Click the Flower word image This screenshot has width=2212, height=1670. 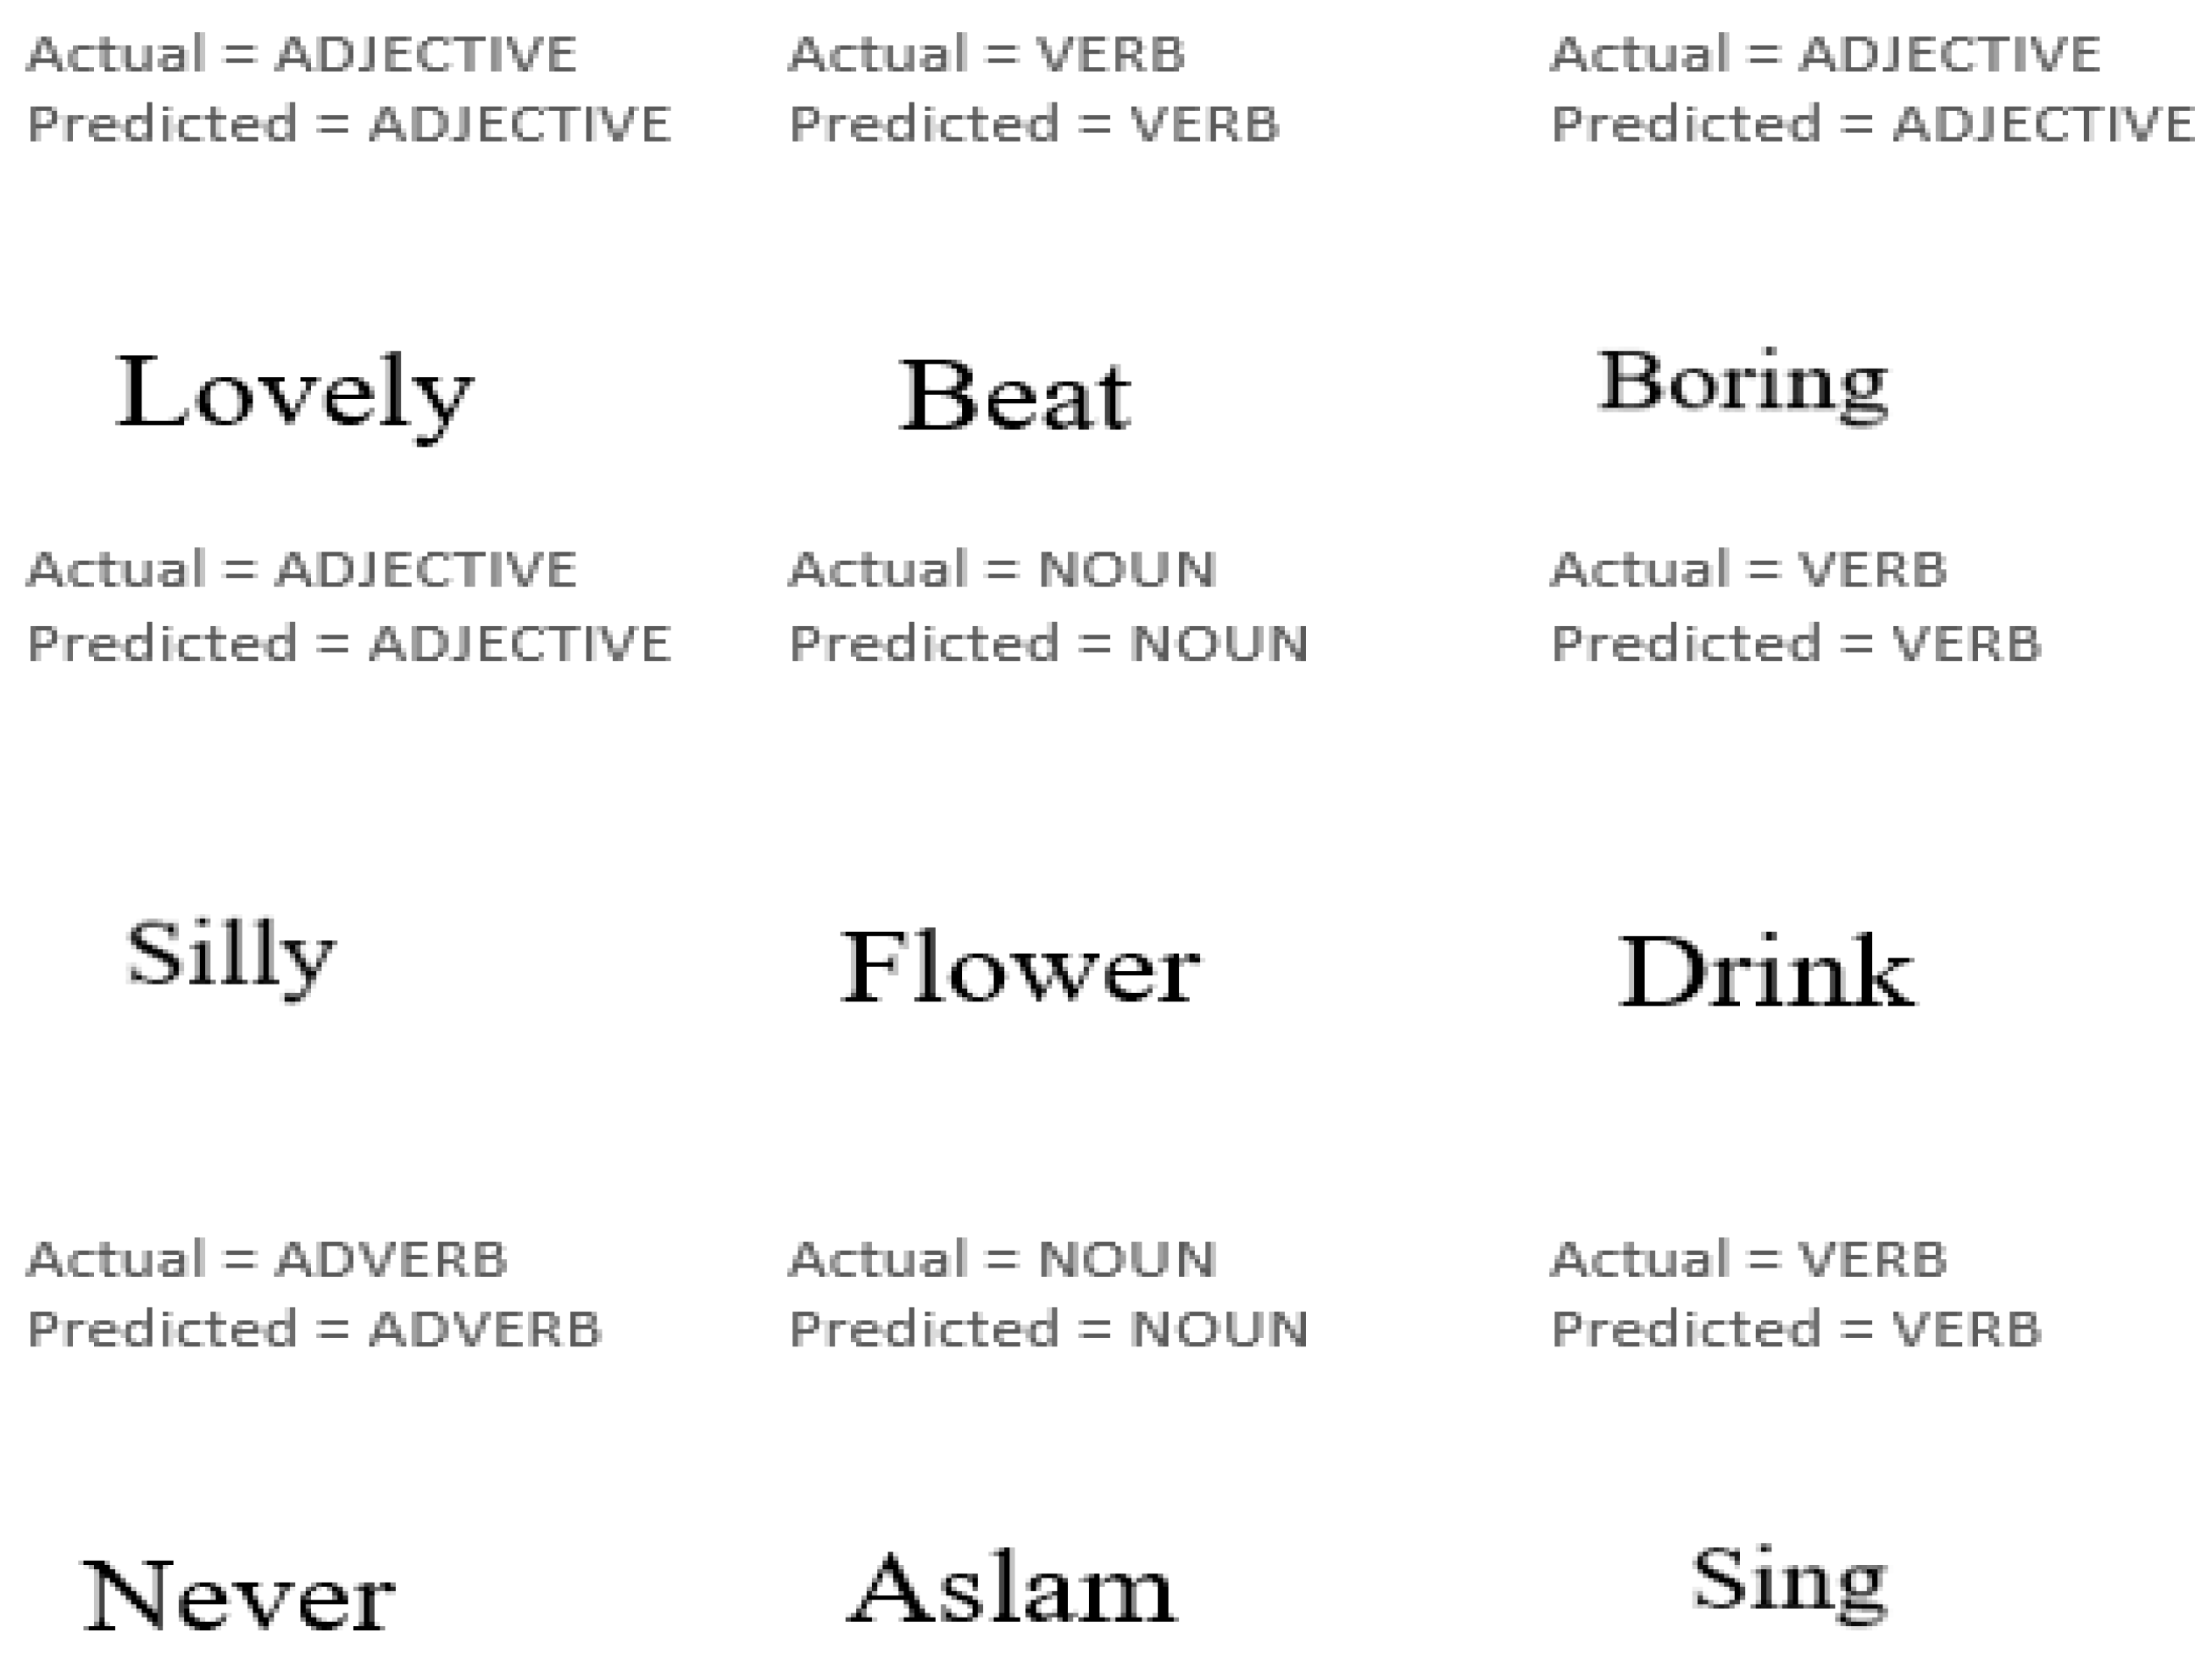(1020, 968)
